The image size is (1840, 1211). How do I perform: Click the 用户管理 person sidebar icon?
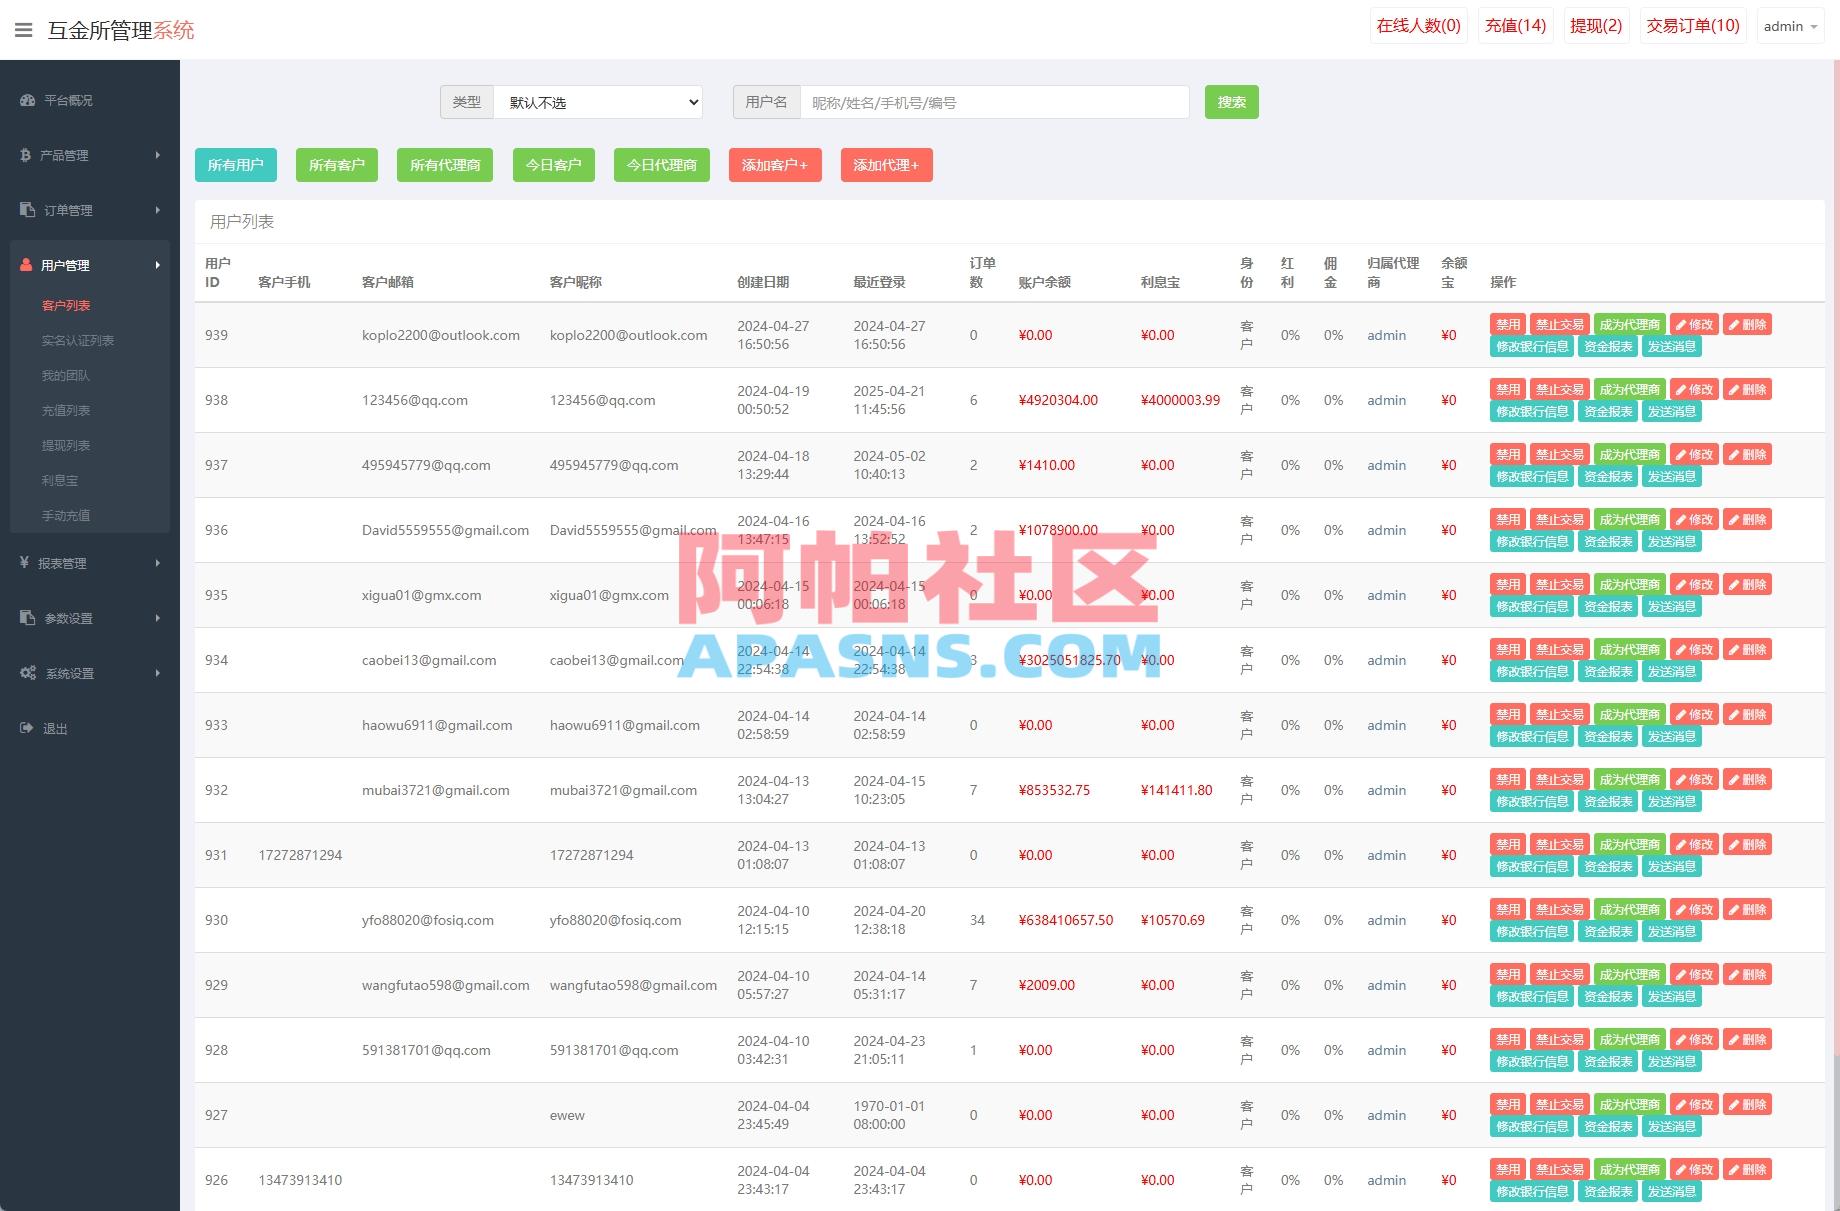pyautogui.click(x=24, y=265)
